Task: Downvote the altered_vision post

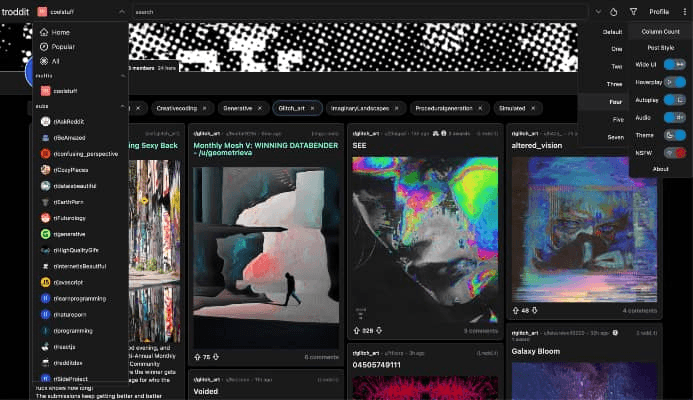Action: pyautogui.click(x=534, y=310)
